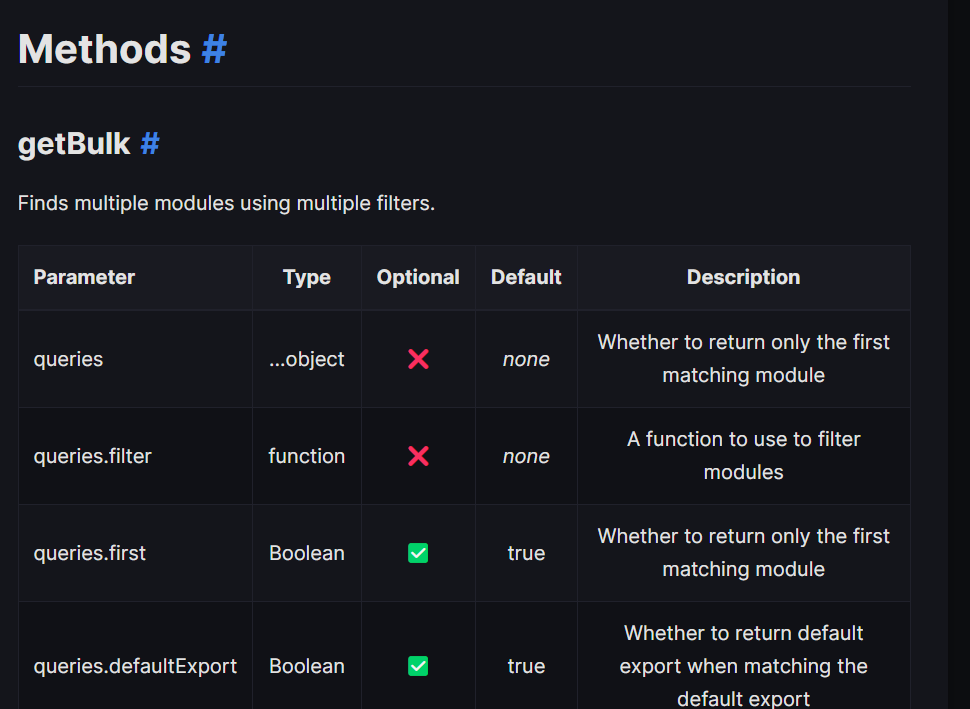Click the green checkmark for queries.first
Viewport: 970px width, 709px height.
pos(418,553)
